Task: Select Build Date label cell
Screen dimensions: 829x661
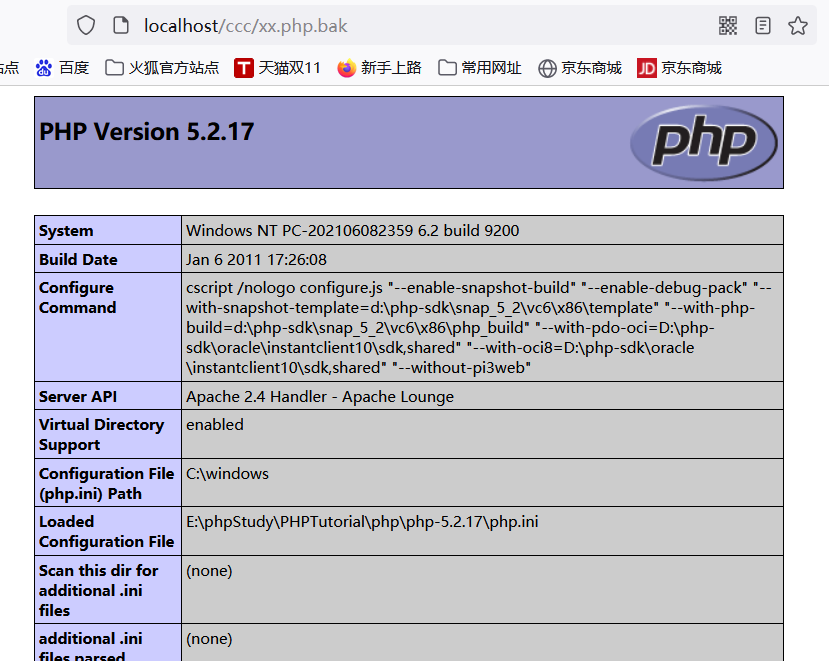Action: click(108, 259)
